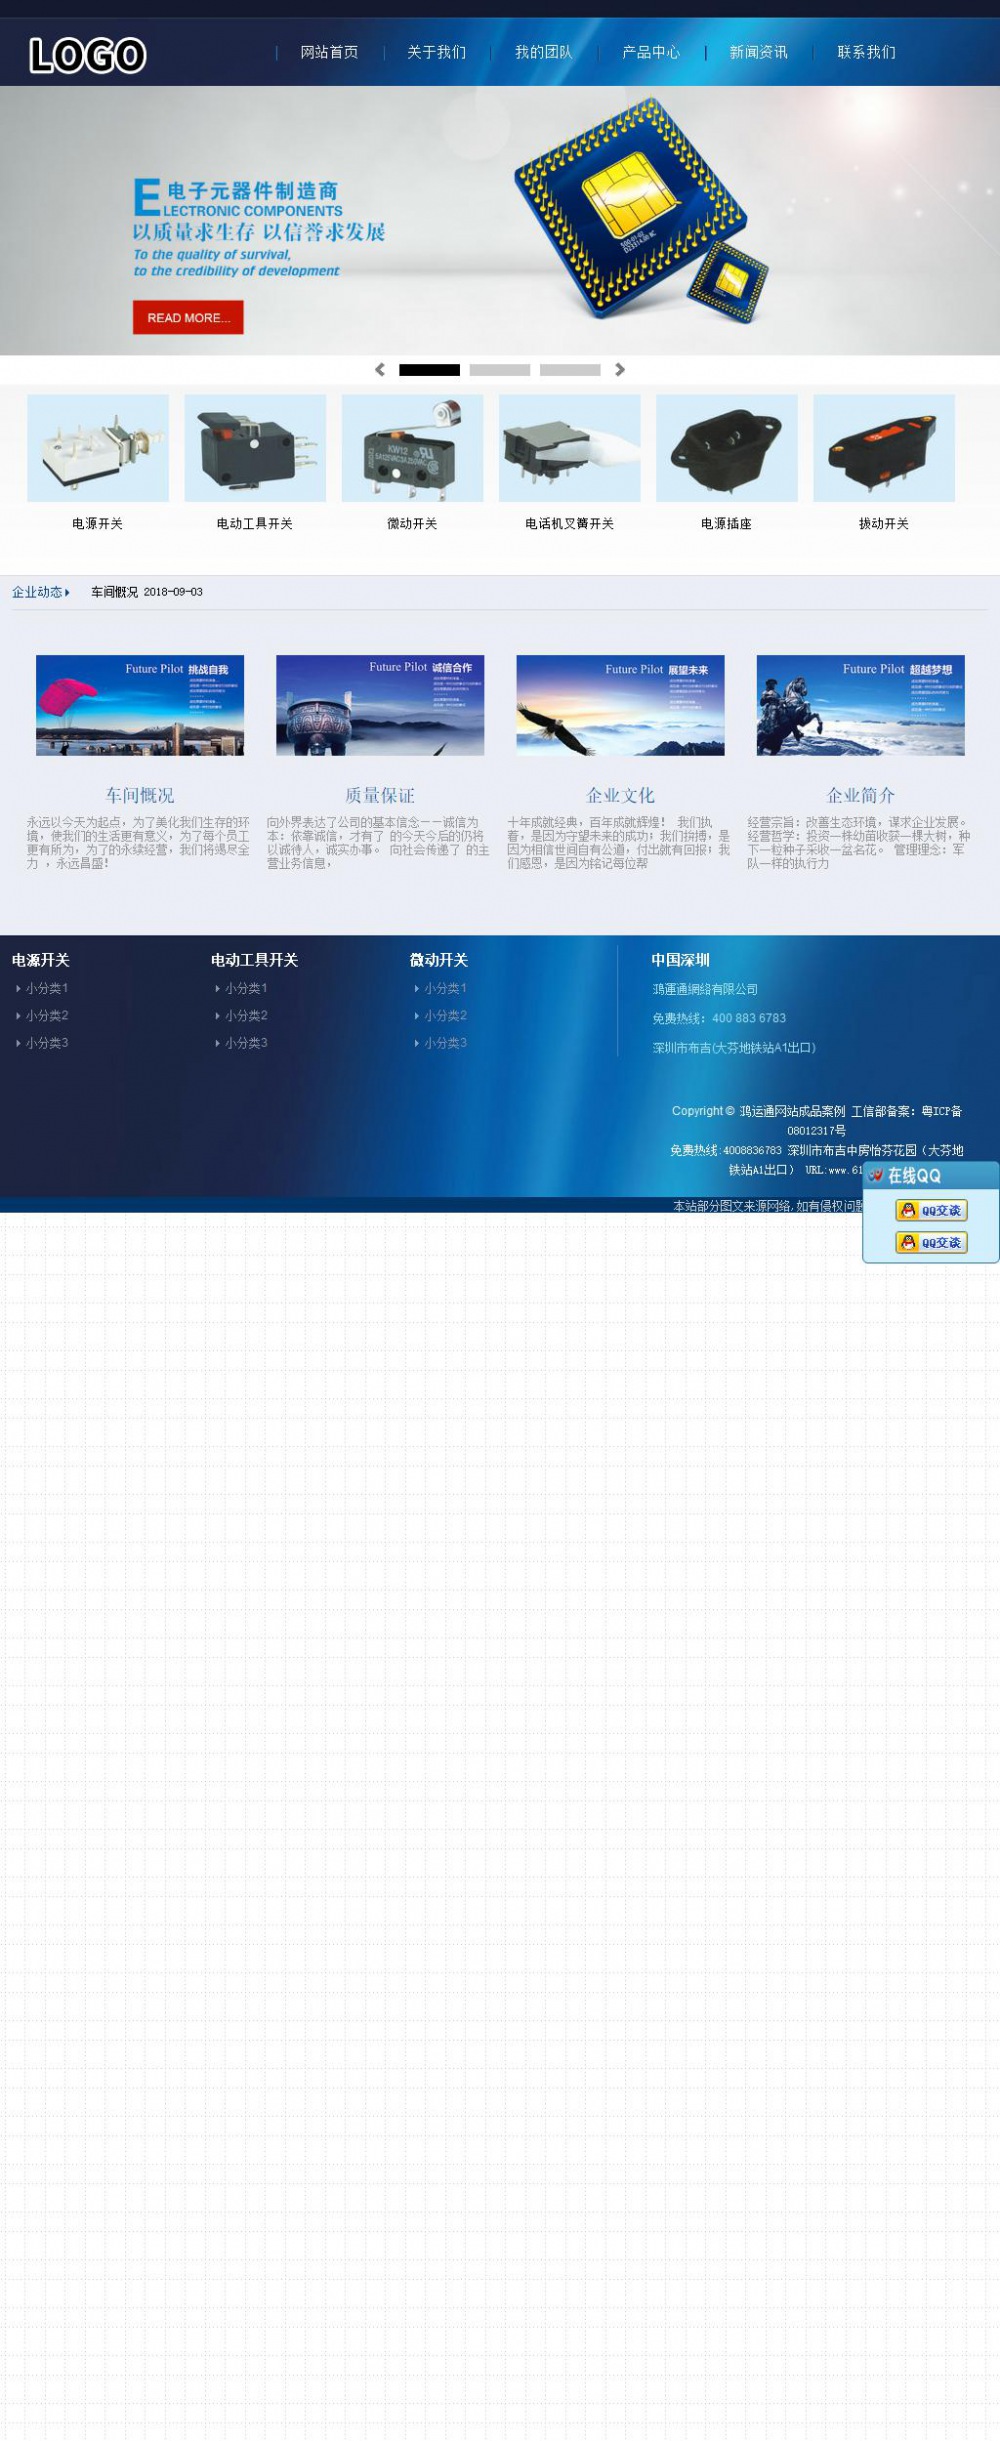
Task: Select the second gray slide indicator
Action: point(500,370)
